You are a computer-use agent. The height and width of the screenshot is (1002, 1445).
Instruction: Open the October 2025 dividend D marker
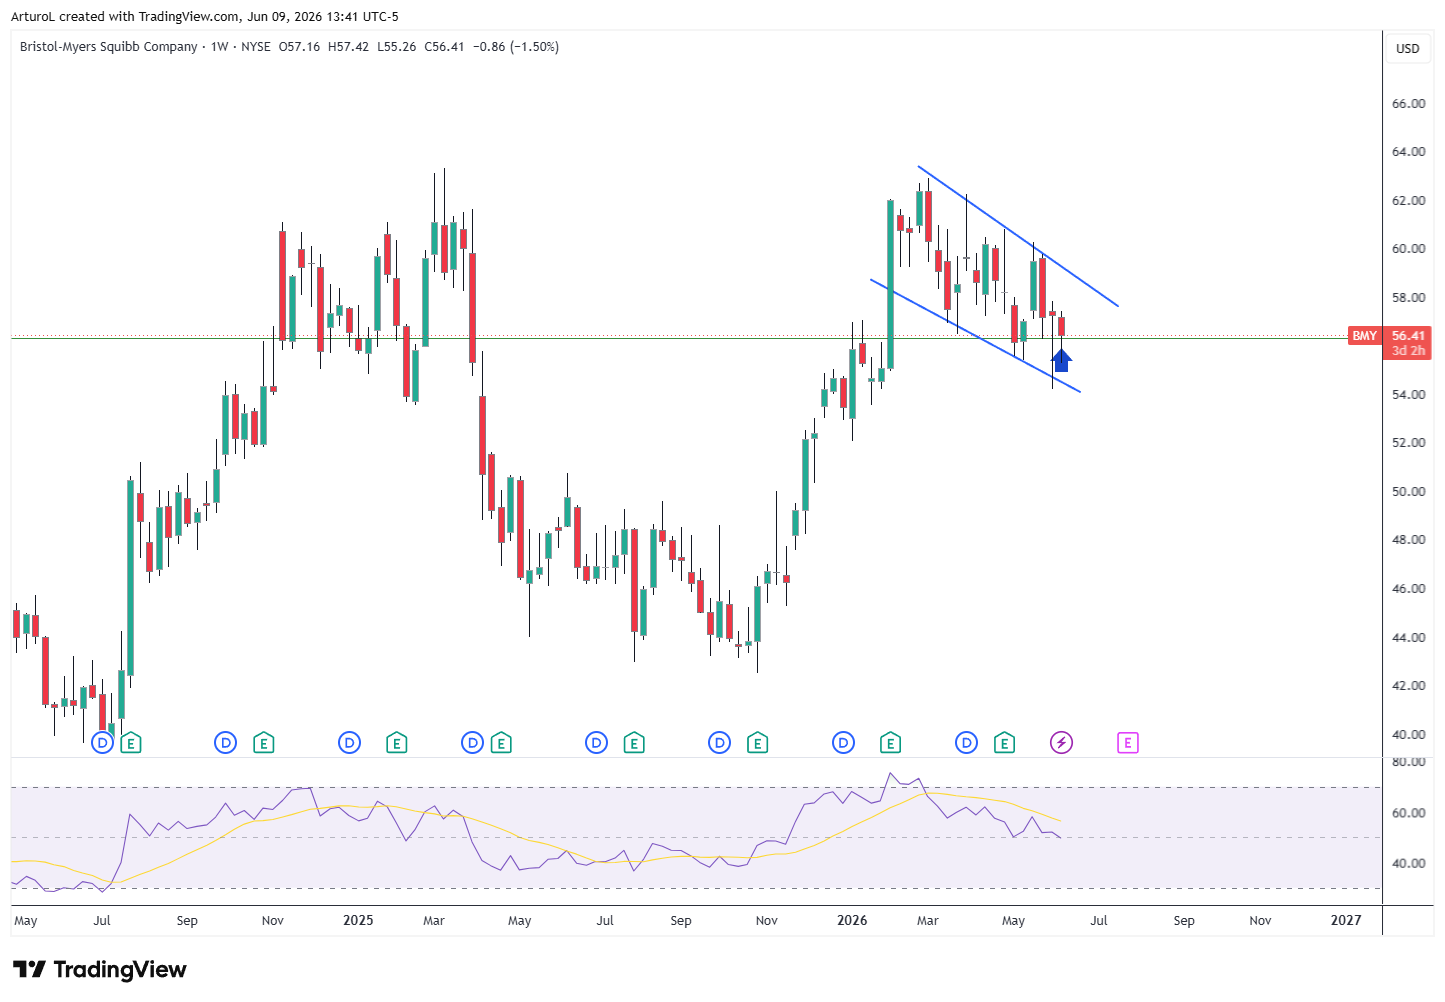pyautogui.click(x=719, y=743)
